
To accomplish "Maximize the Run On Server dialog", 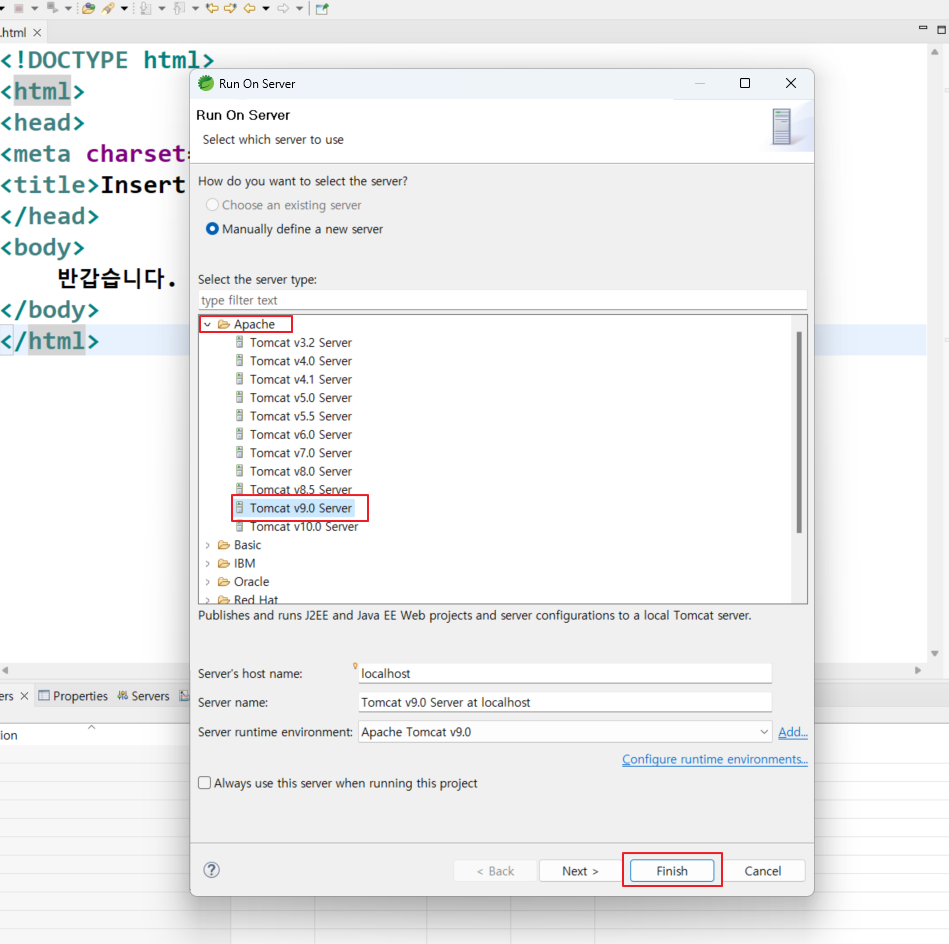I will point(745,83).
